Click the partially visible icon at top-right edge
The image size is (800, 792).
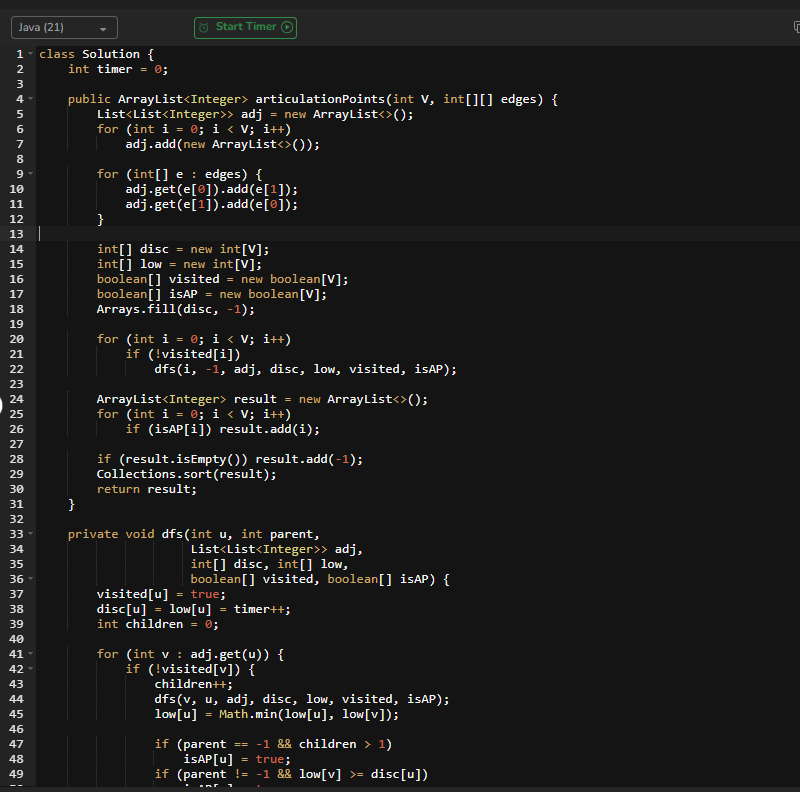click(x=796, y=28)
